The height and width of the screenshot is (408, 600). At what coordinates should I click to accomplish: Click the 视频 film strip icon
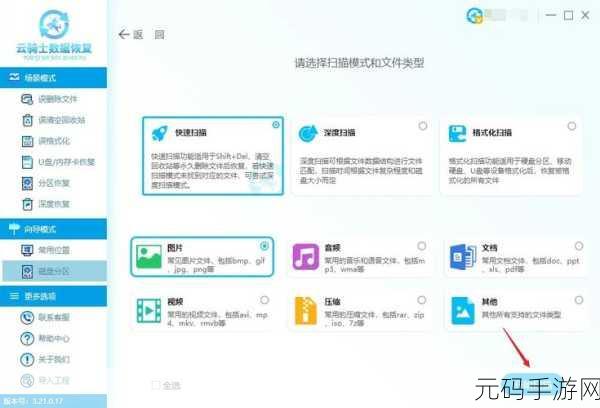coord(149,311)
